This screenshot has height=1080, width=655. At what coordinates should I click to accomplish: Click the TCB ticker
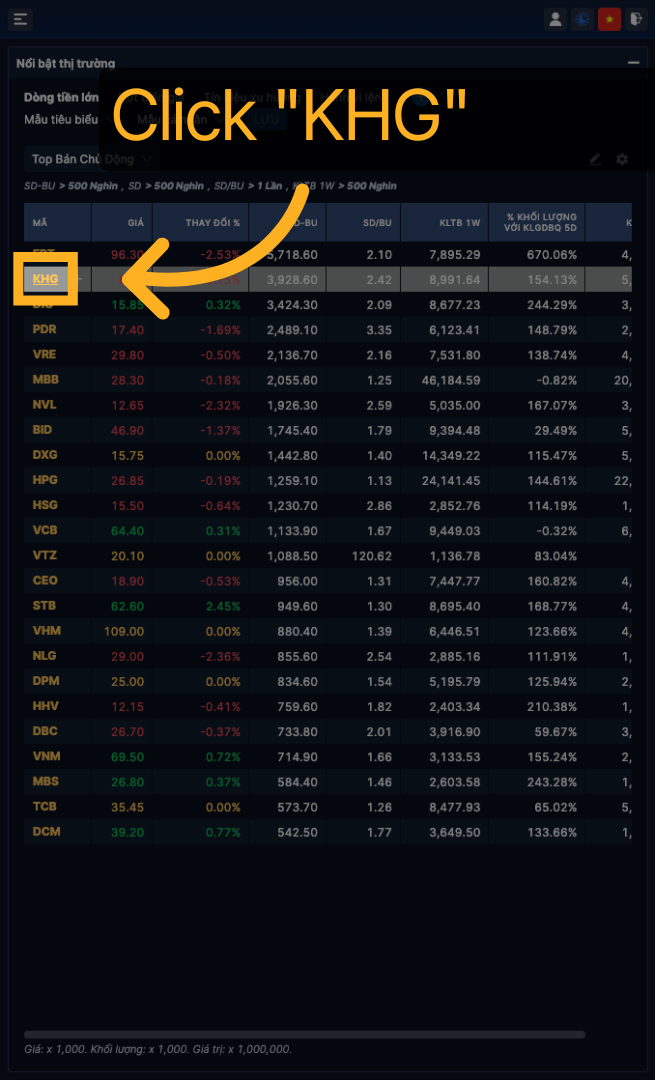[x=45, y=807]
